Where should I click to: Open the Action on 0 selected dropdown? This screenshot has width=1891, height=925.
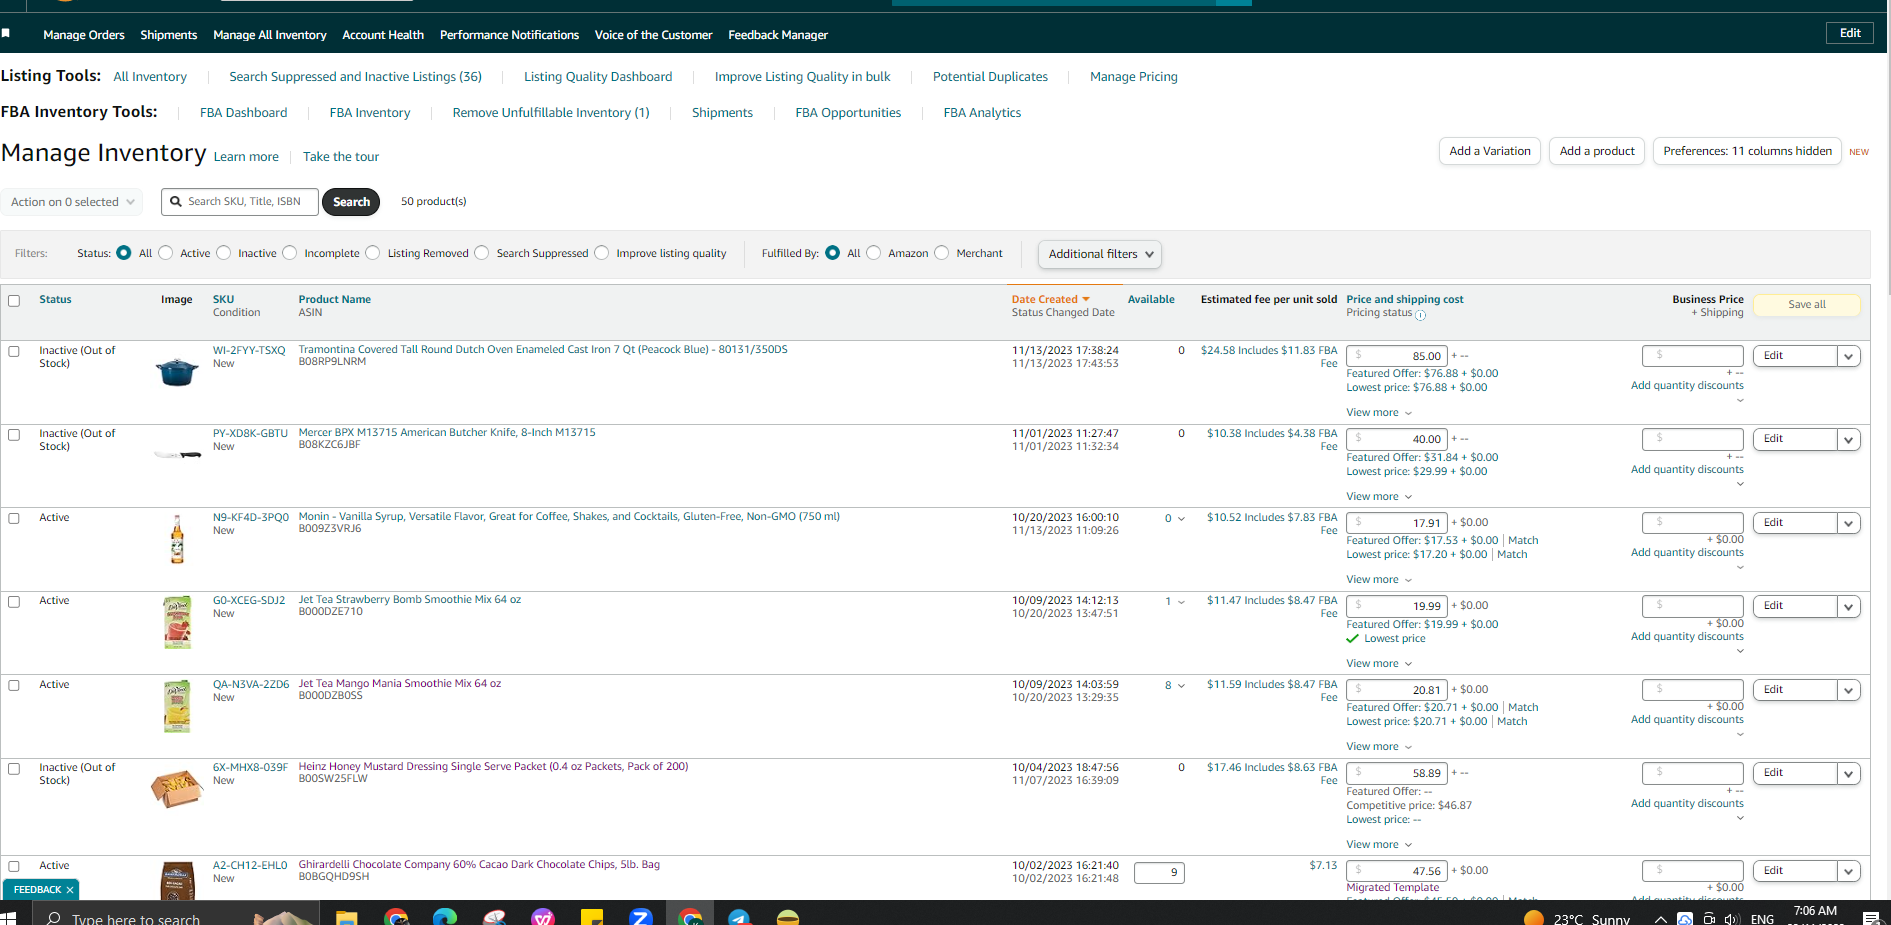pyautogui.click(x=71, y=202)
